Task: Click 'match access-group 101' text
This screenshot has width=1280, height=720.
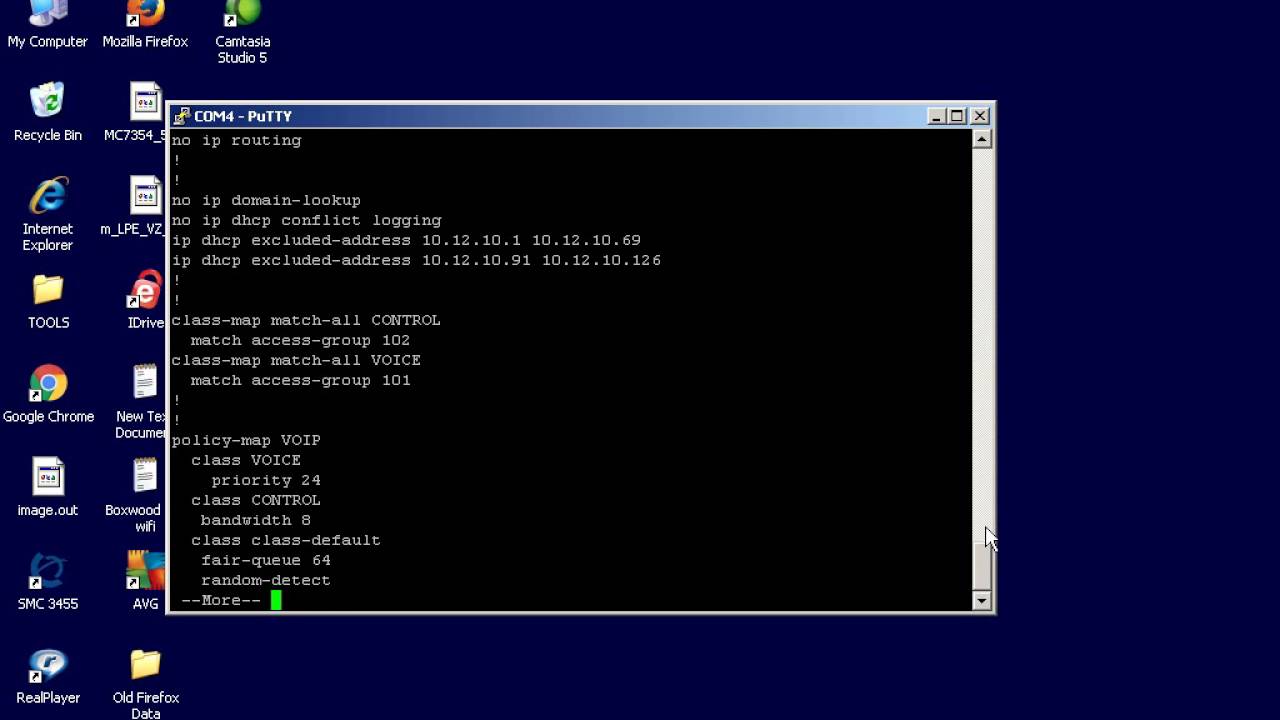Action: tap(300, 380)
